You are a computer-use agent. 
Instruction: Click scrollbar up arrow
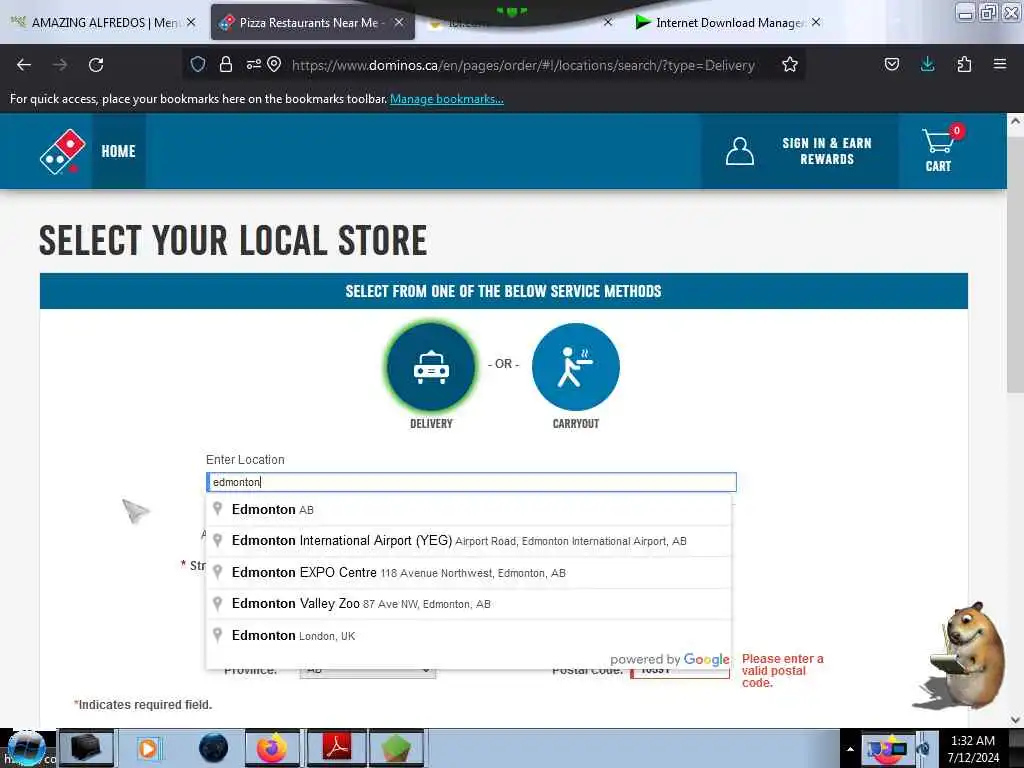(1015, 121)
